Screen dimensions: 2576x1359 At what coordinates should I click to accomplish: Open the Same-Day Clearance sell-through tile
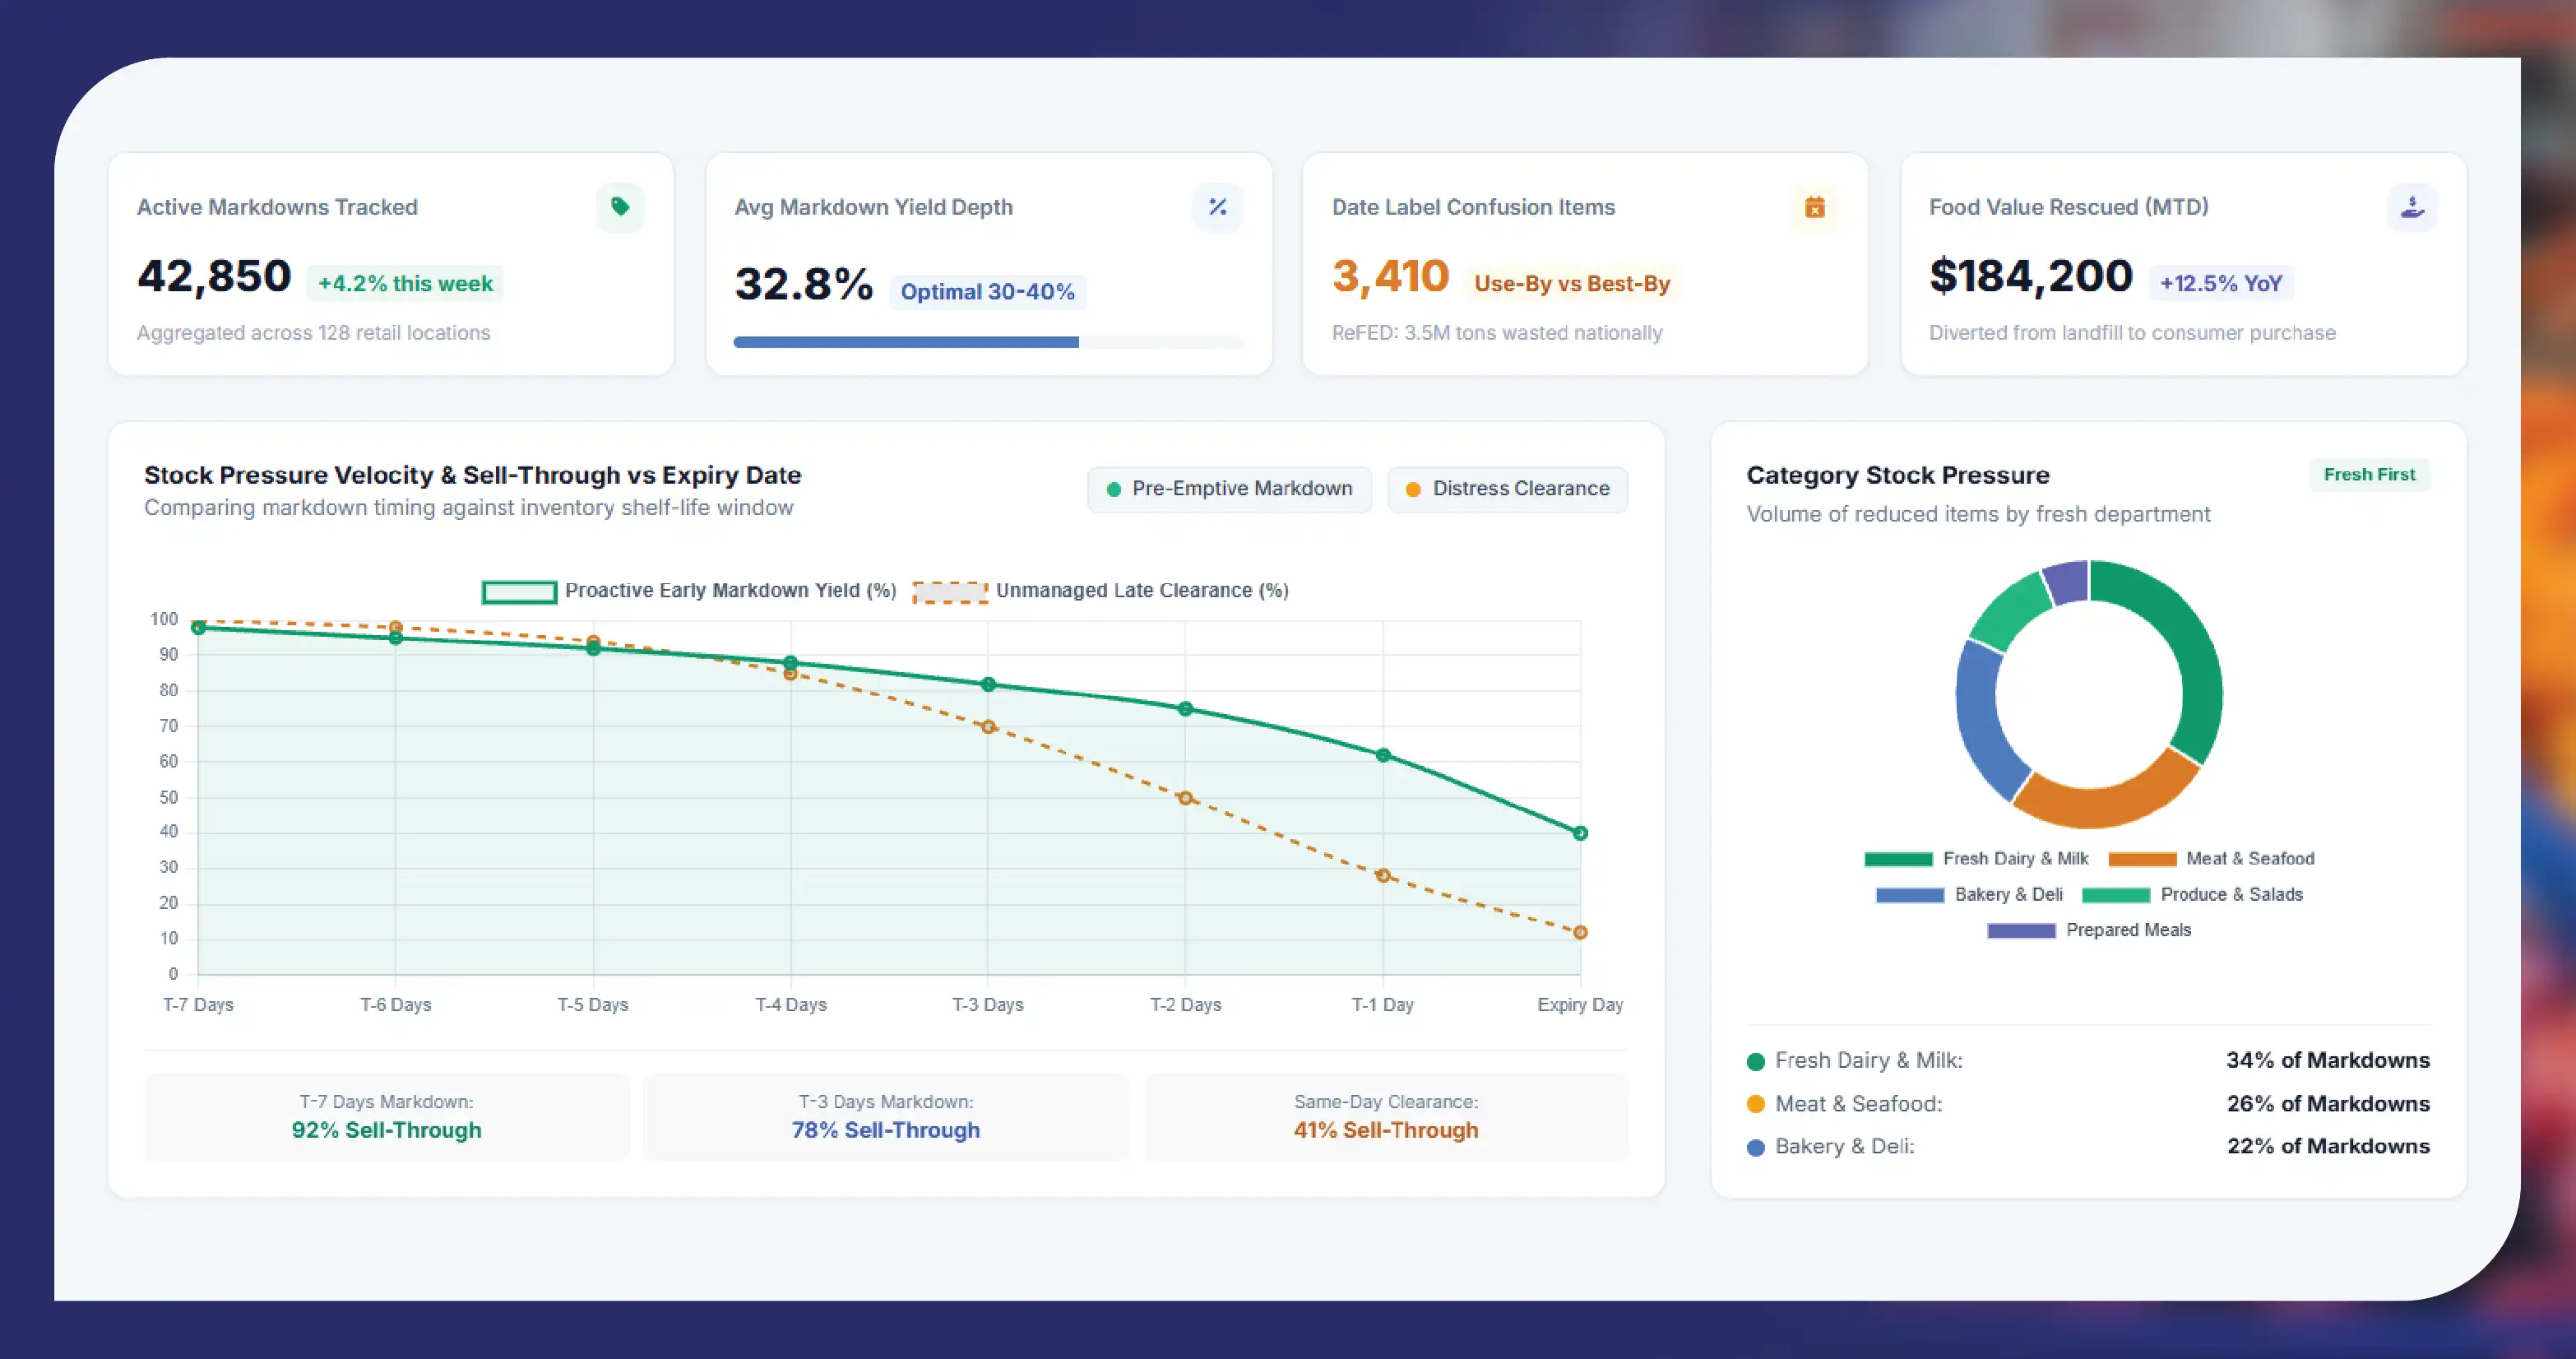pyautogui.click(x=1386, y=1117)
